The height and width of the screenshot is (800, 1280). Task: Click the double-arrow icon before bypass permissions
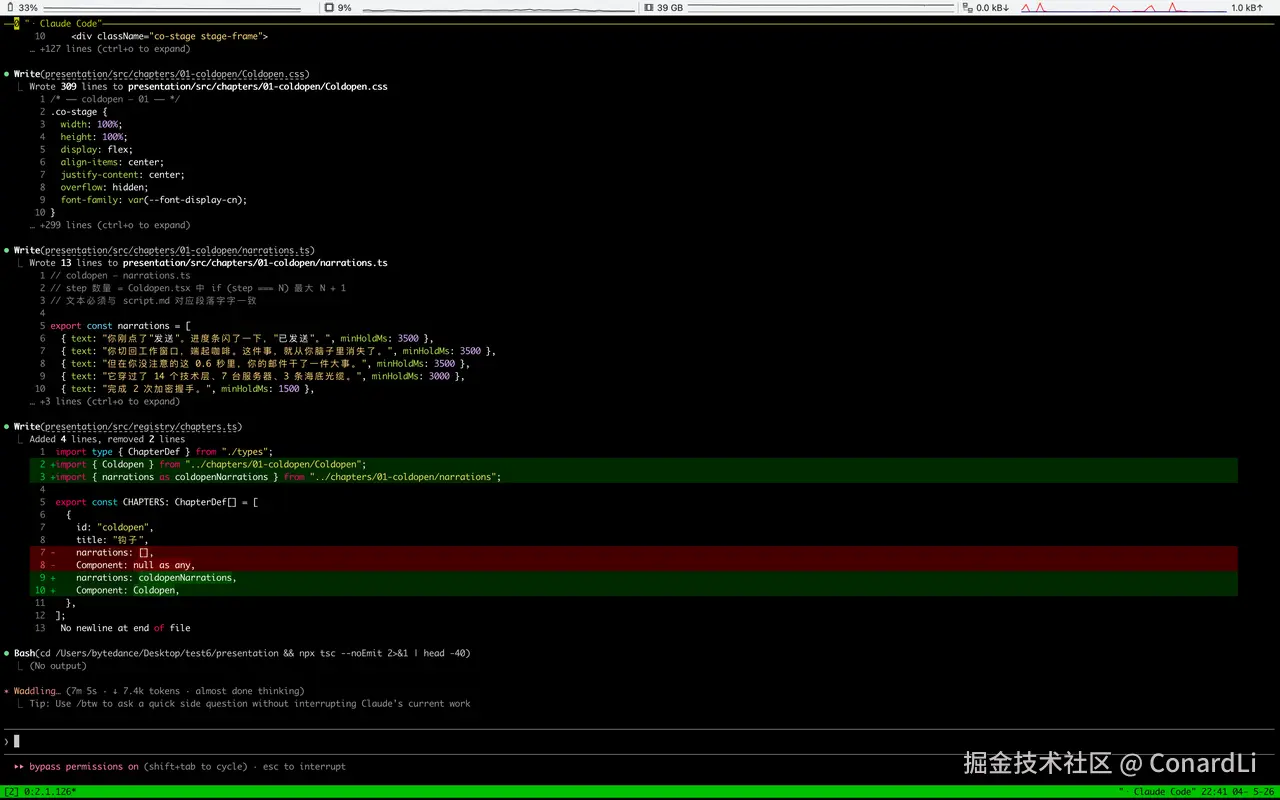(19, 766)
